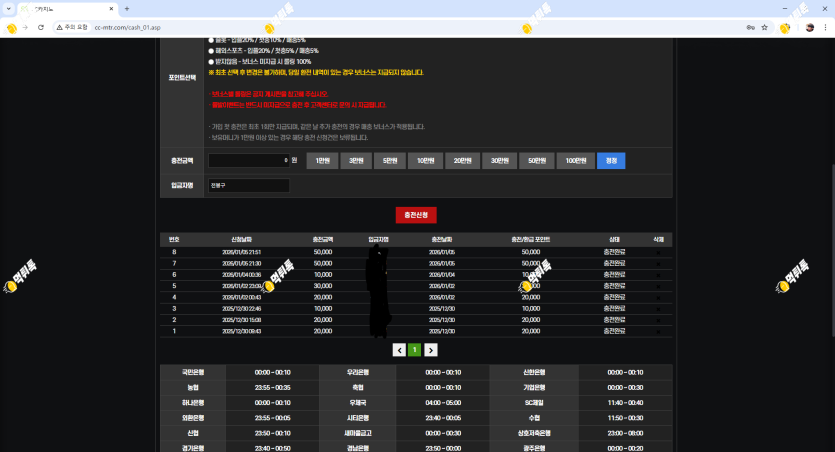Select the 해외스포츠 bonus radio option
This screenshot has width=835, height=452.
coord(211,50)
